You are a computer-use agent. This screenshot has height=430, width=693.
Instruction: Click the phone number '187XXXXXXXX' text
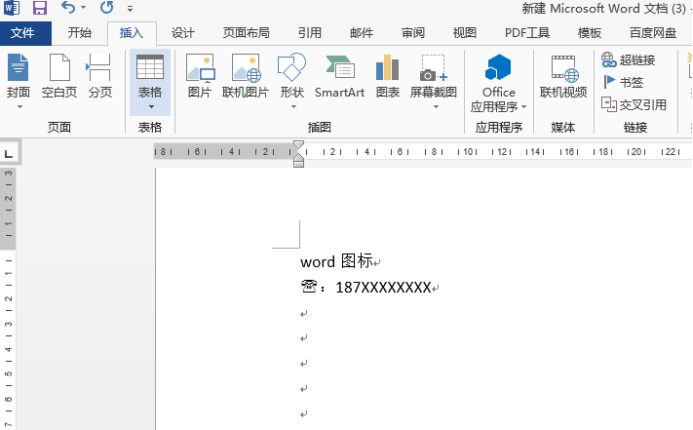tap(383, 287)
